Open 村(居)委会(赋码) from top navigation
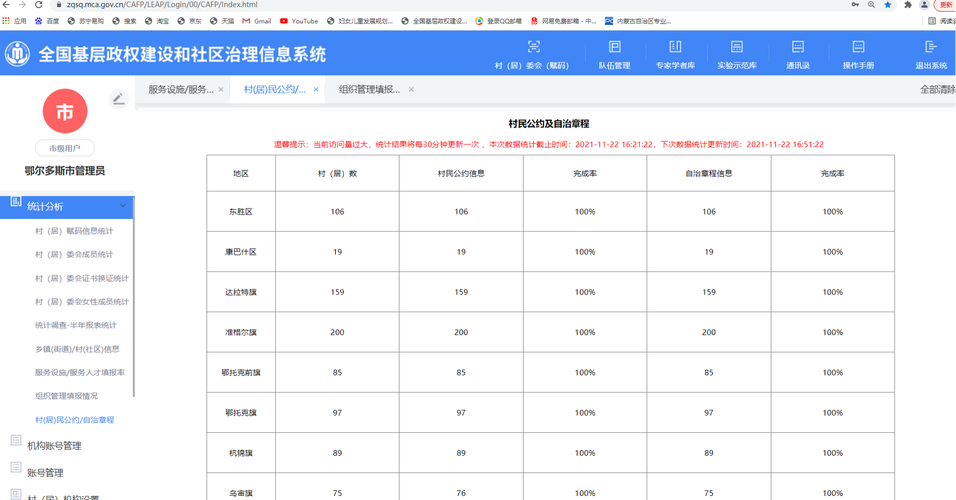The width and height of the screenshot is (956, 500). pyautogui.click(x=532, y=54)
